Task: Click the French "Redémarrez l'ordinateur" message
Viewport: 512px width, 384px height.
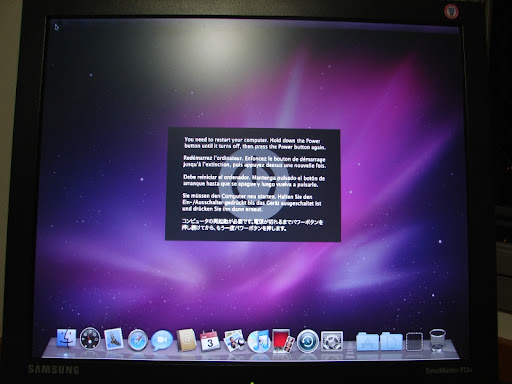Action: [x=254, y=162]
